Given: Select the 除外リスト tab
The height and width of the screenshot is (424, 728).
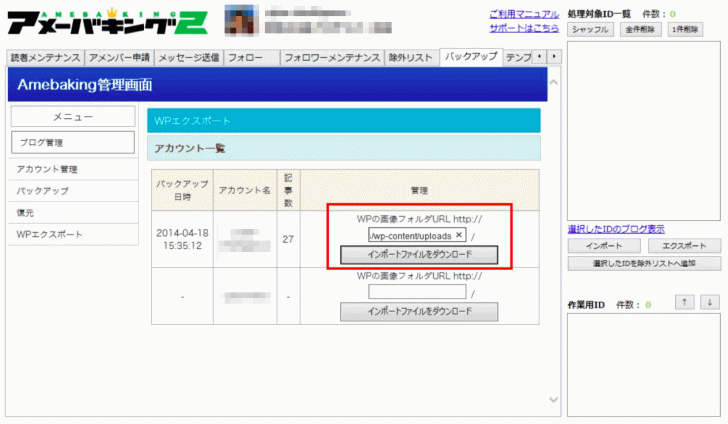Looking at the screenshot, I should click(410, 57).
